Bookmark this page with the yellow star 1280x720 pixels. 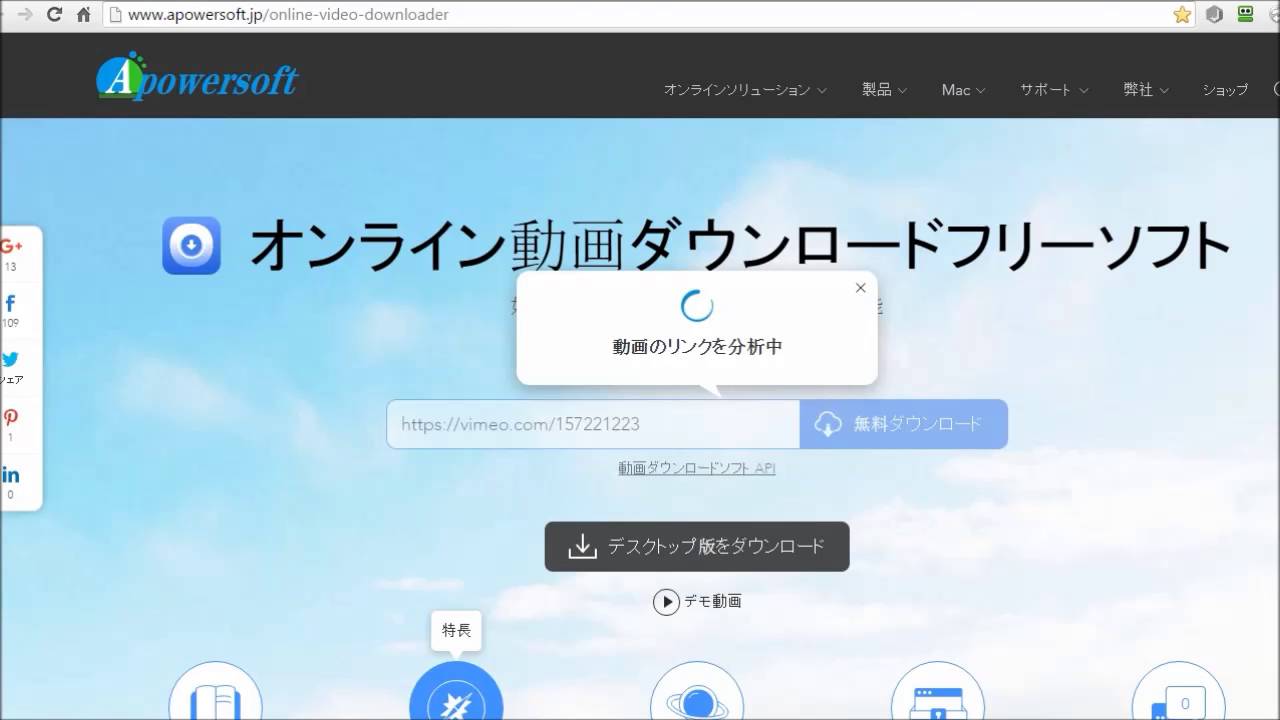click(1182, 15)
